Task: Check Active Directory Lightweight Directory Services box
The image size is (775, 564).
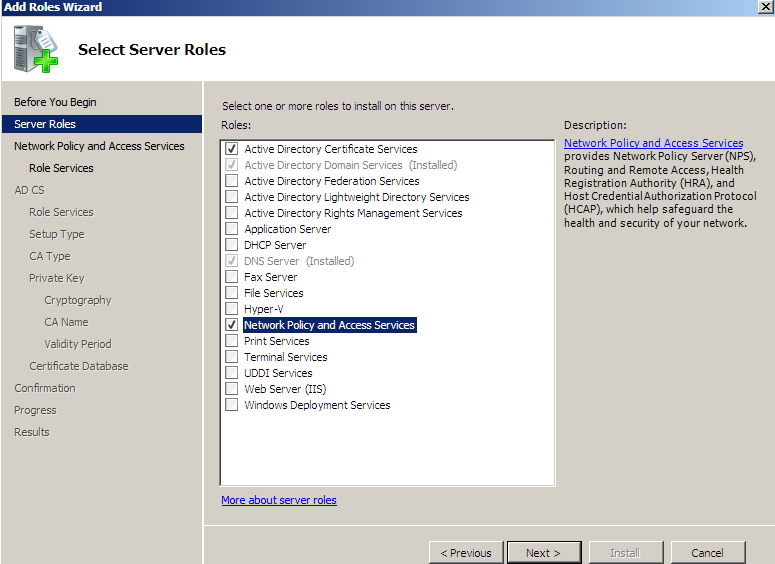Action: (231, 197)
